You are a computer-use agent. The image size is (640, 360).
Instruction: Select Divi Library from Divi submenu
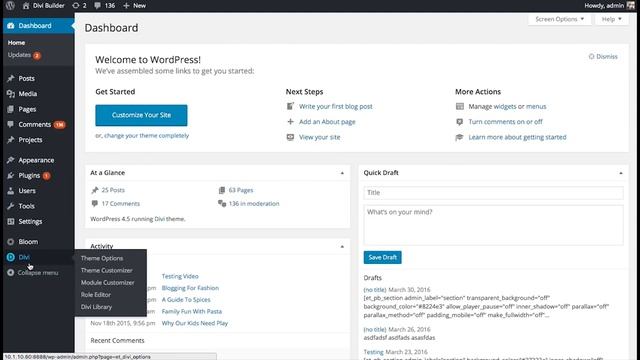pos(96,307)
